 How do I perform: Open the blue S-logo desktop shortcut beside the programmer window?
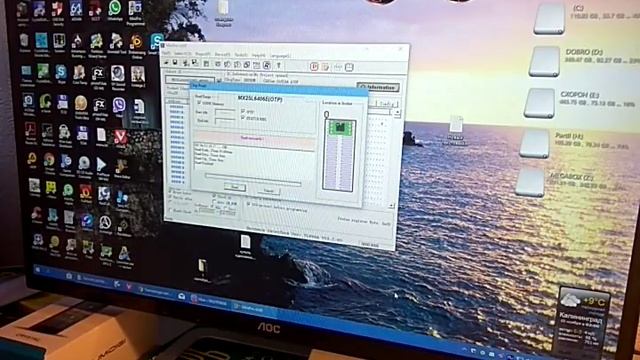click(x=156, y=43)
